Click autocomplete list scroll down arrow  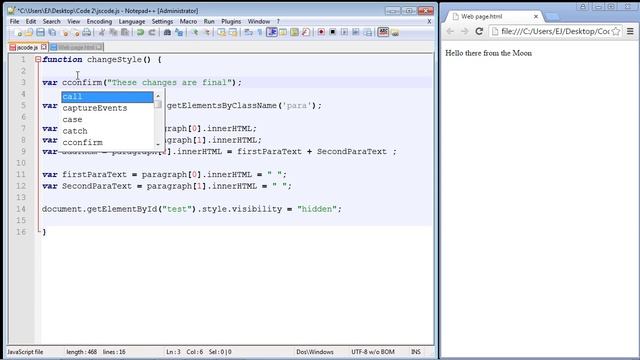click(x=158, y=144)
